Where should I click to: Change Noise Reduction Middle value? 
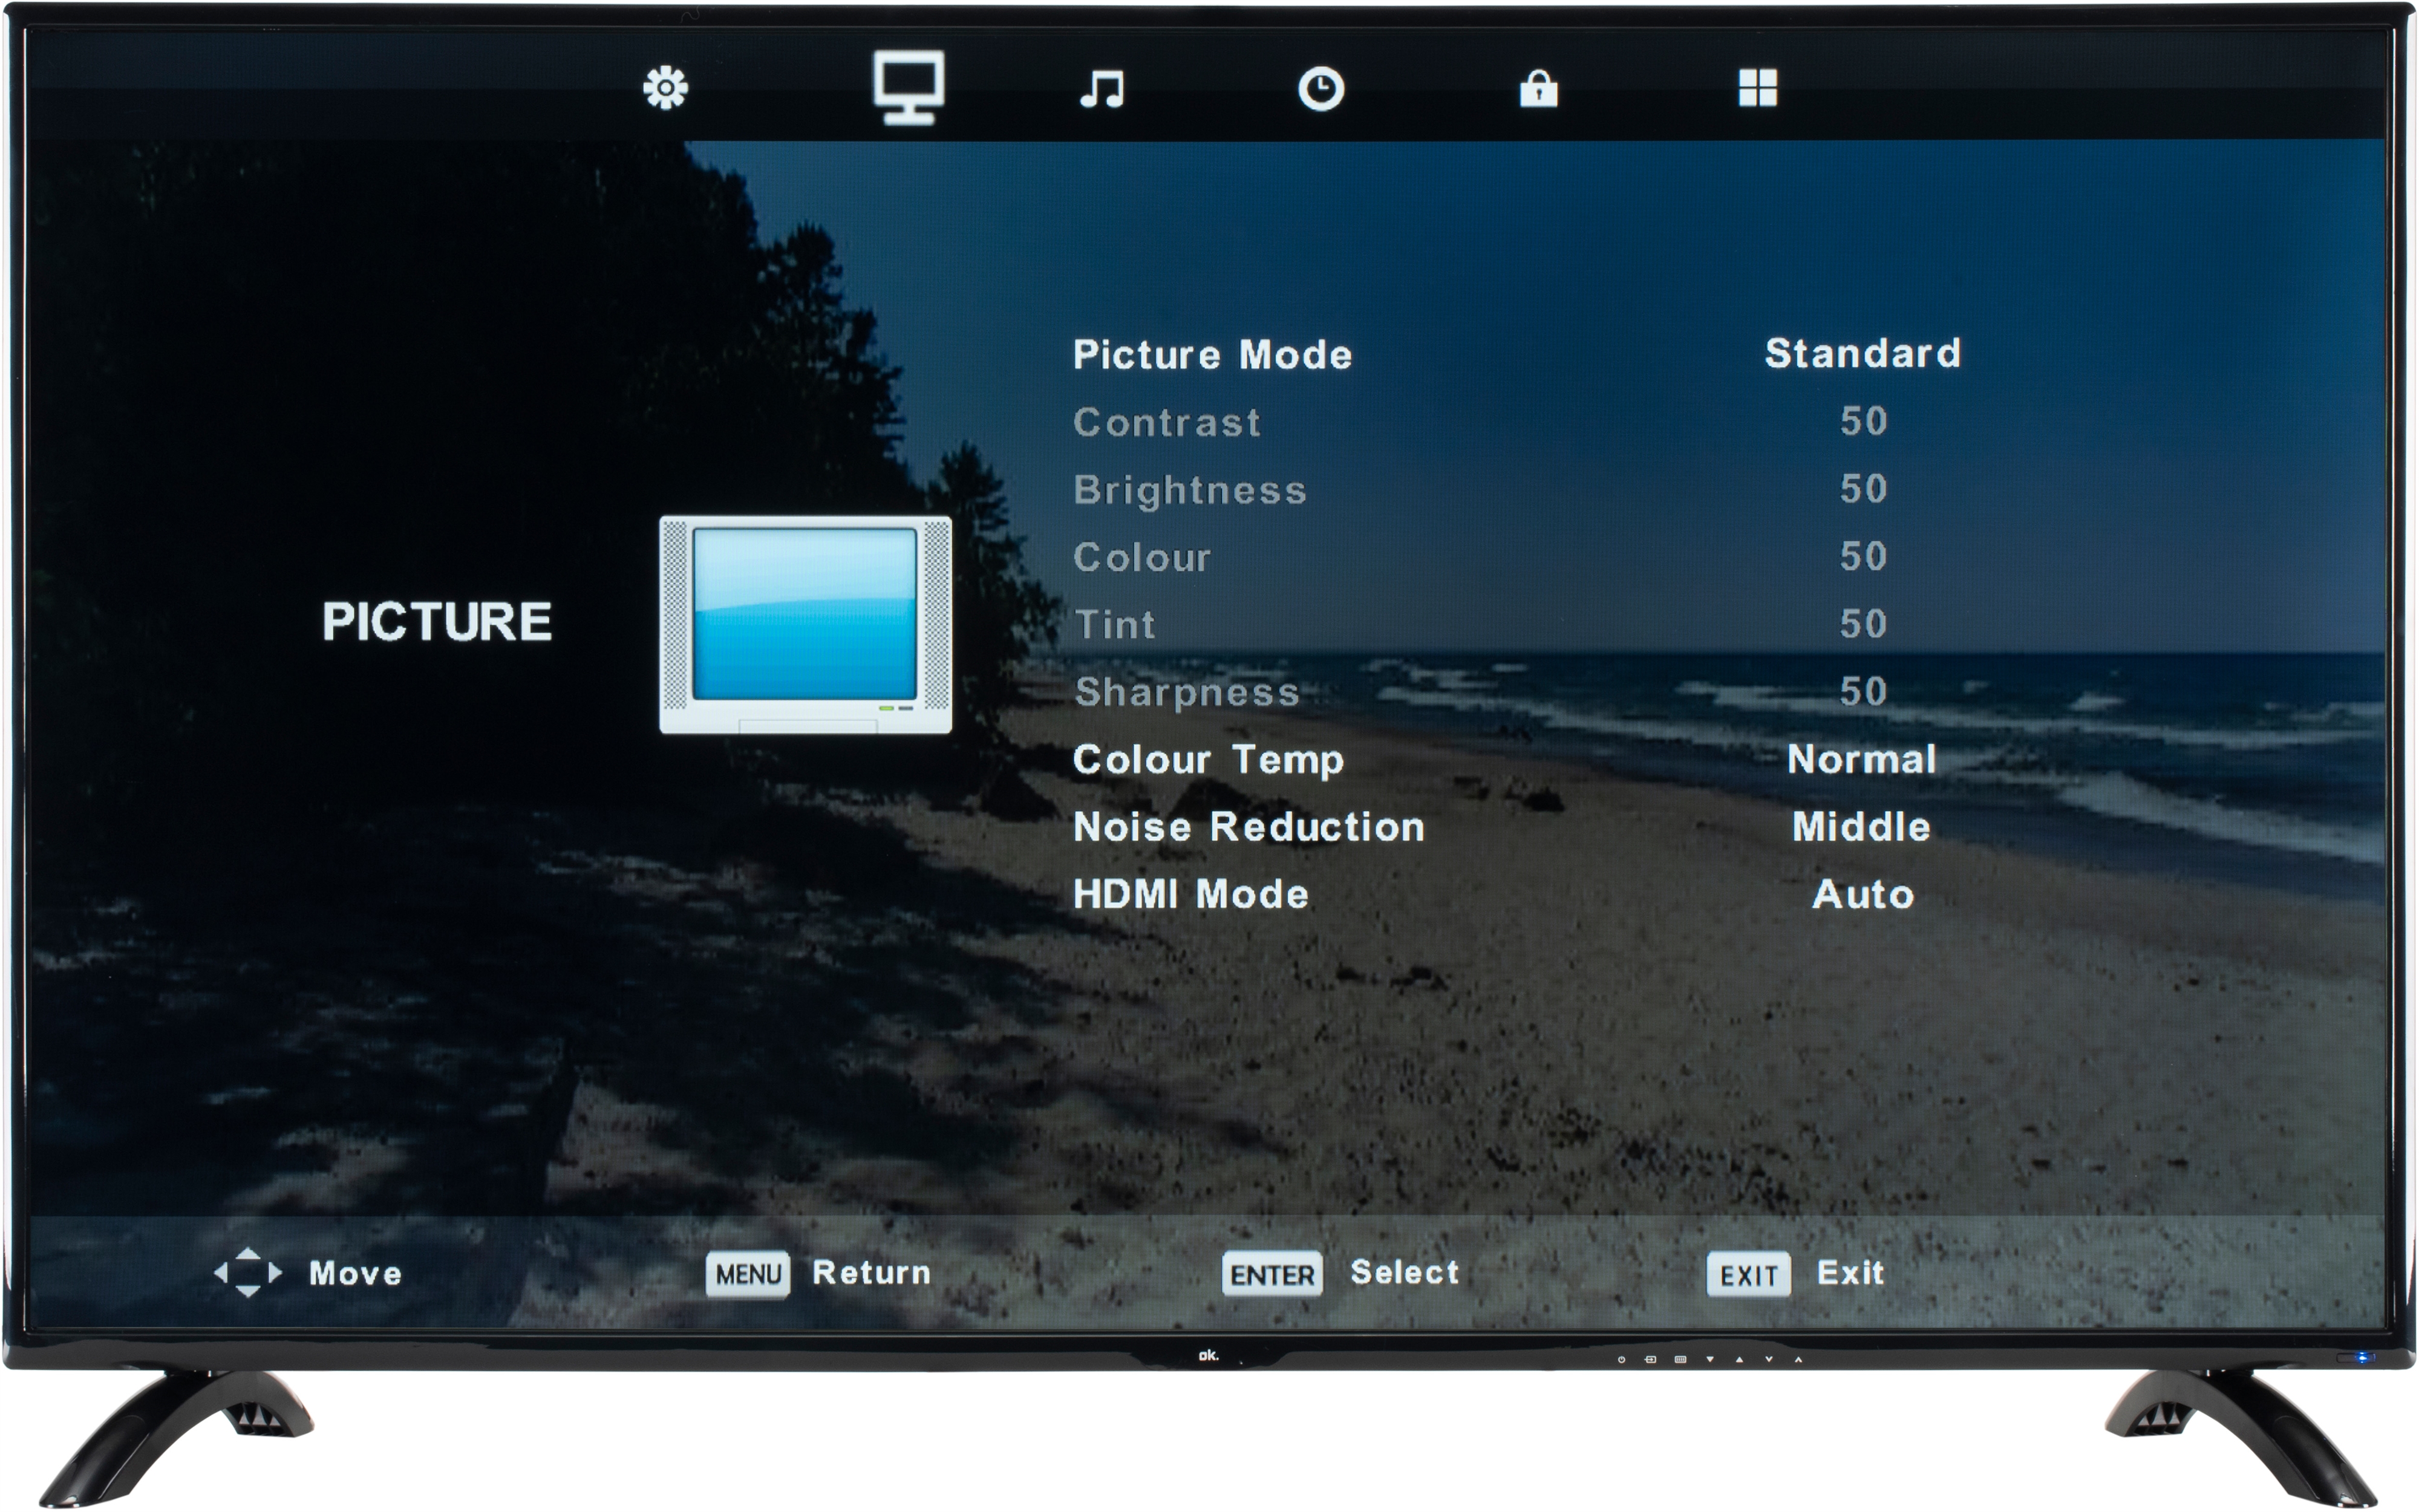(1861, 827)
